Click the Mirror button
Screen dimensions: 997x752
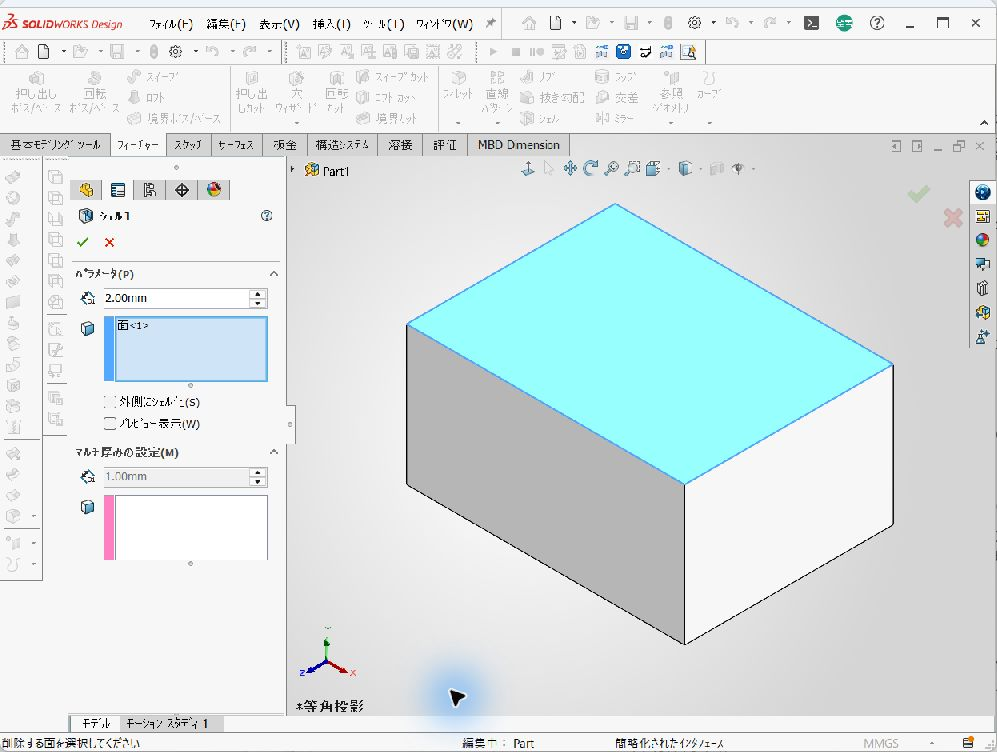615,118
